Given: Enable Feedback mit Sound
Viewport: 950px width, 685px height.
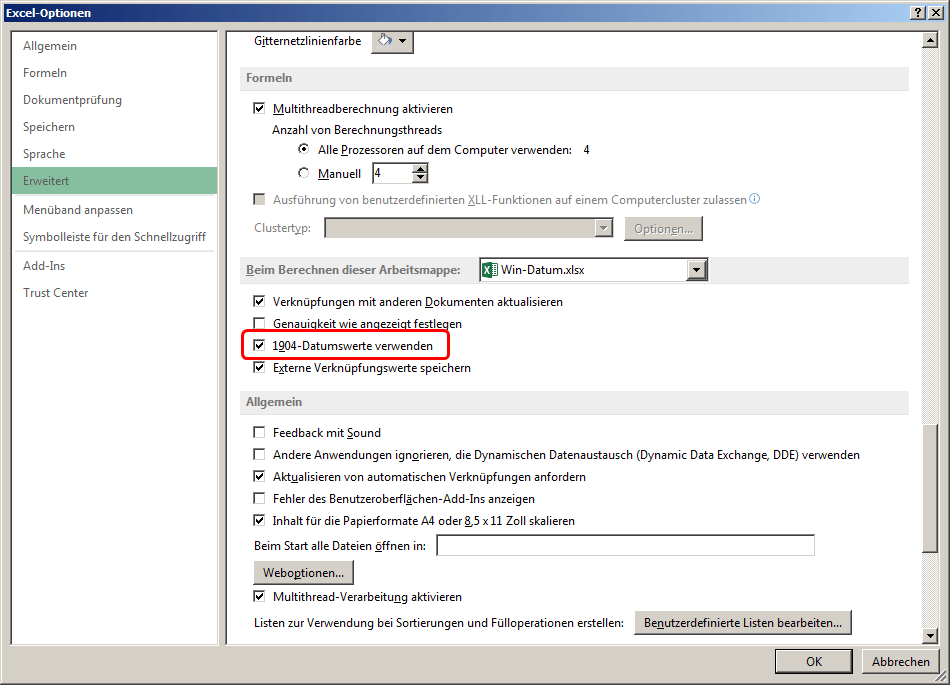Looking at the screenshot, I should pos(259,432).
